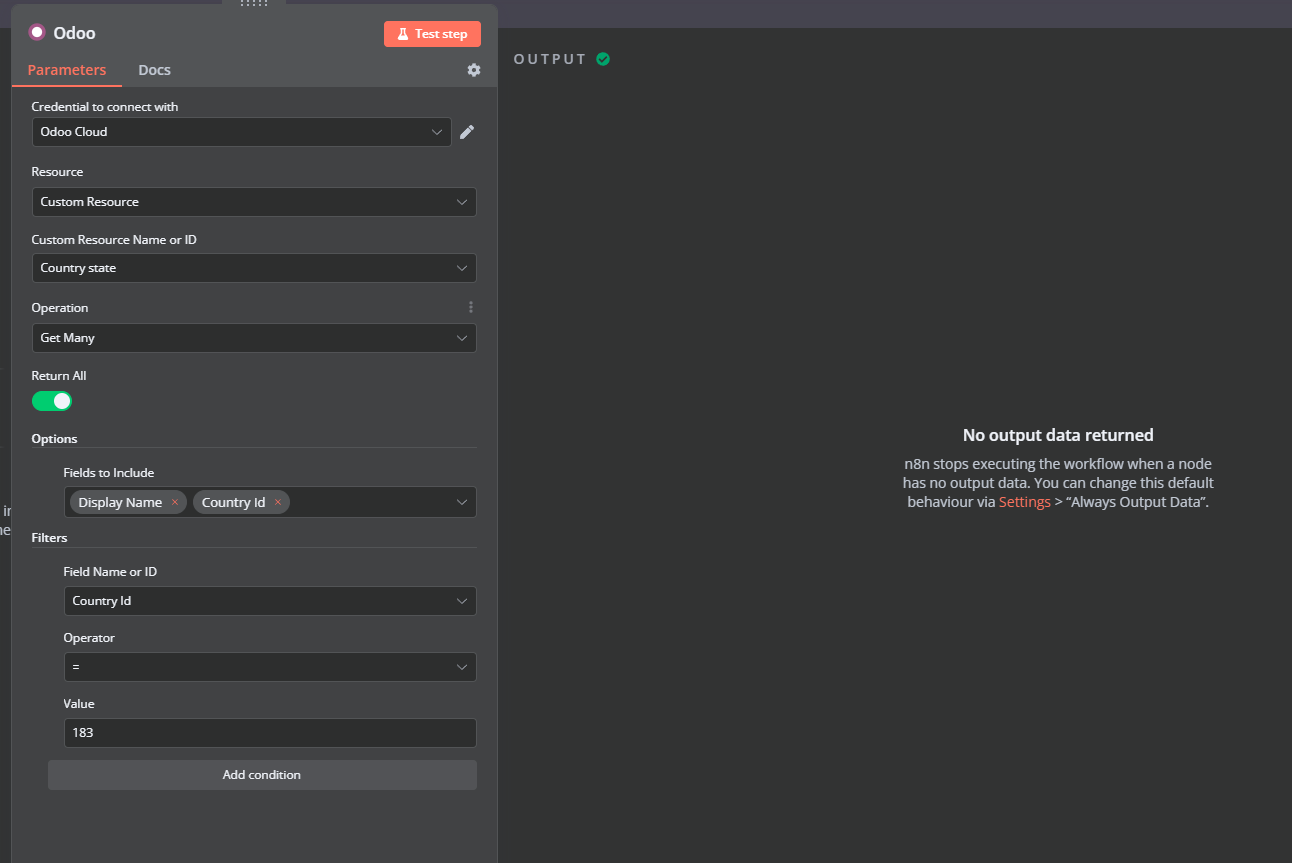Expand the Resource dropdown
This screenshot has width=1292, height=863.
pos(254,202)
